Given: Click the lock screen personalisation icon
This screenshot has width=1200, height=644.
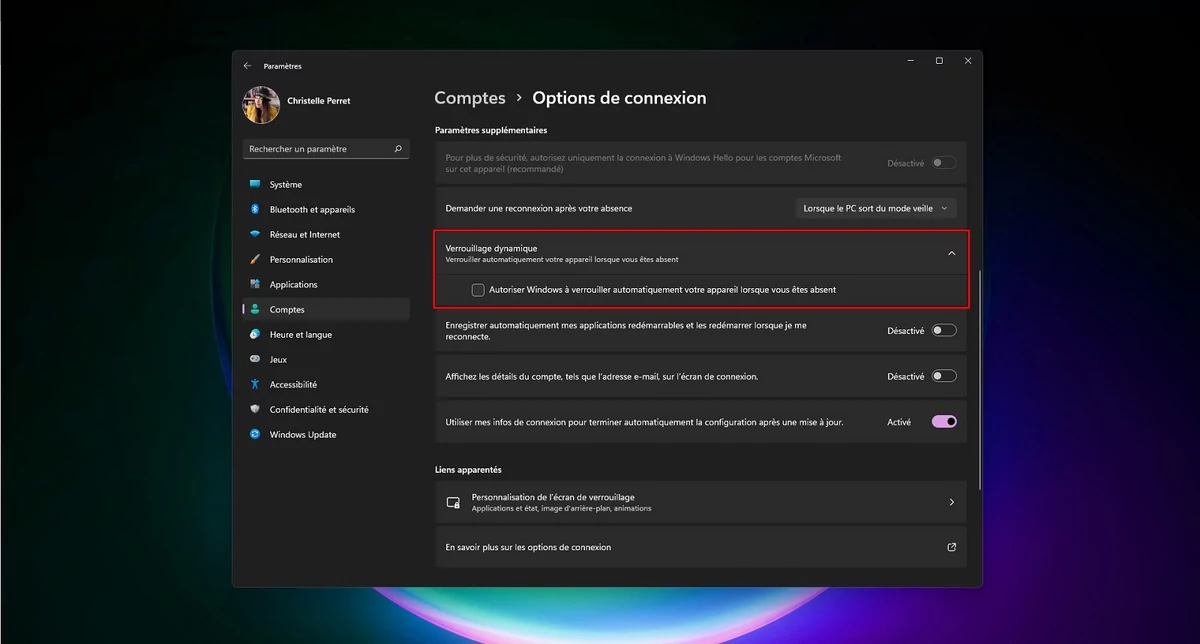Looking at the screenshot, I should pos(453,502).
